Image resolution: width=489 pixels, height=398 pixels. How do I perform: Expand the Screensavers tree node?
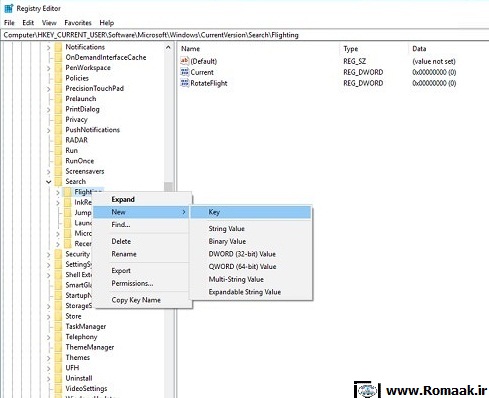49,172
